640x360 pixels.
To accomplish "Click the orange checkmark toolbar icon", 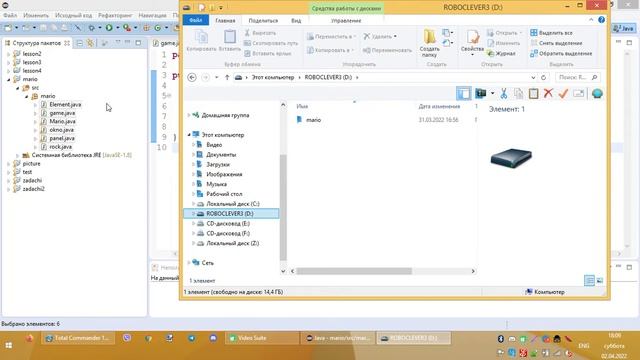I will (563, 93).
